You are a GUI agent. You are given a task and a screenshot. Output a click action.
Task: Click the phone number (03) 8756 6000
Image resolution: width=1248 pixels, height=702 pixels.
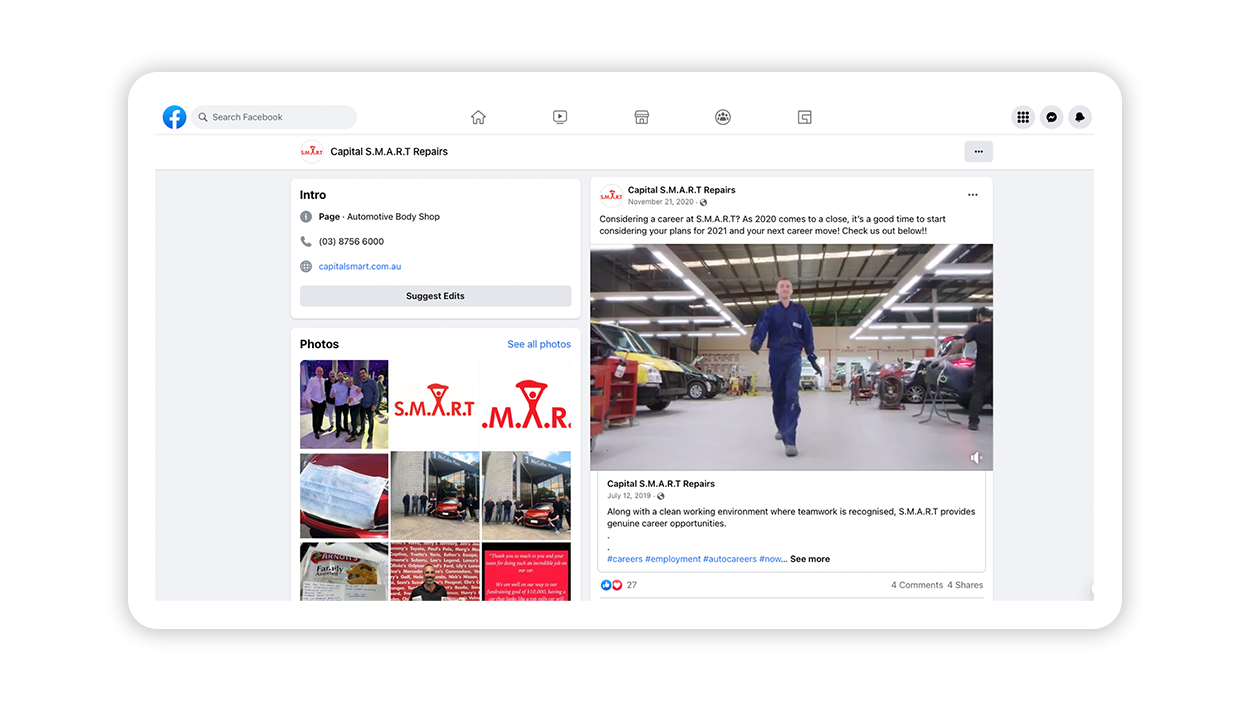[x=351, y=242]
